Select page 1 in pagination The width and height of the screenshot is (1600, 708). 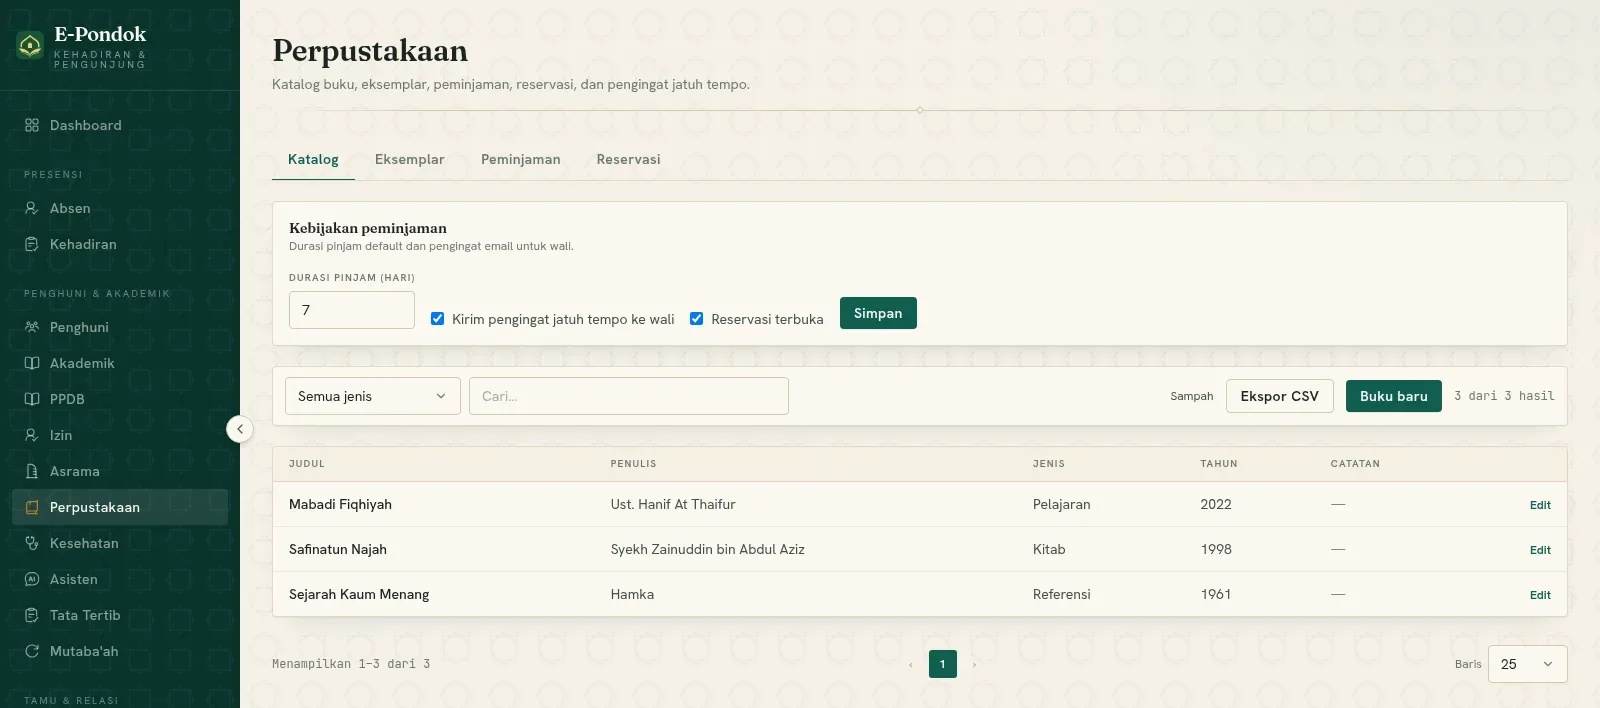pos(943,664)
